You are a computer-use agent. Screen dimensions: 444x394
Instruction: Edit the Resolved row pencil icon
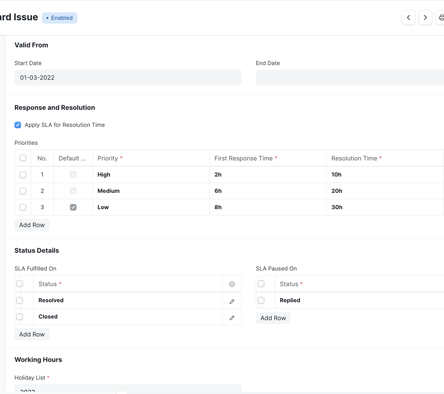pos(232,301)
